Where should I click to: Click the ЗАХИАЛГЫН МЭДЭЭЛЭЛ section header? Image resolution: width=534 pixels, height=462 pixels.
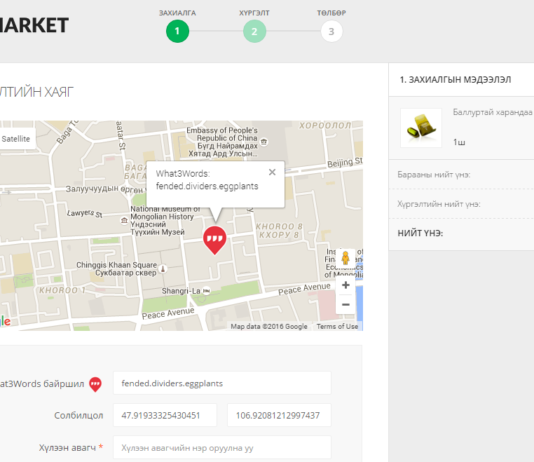(455, 80)
